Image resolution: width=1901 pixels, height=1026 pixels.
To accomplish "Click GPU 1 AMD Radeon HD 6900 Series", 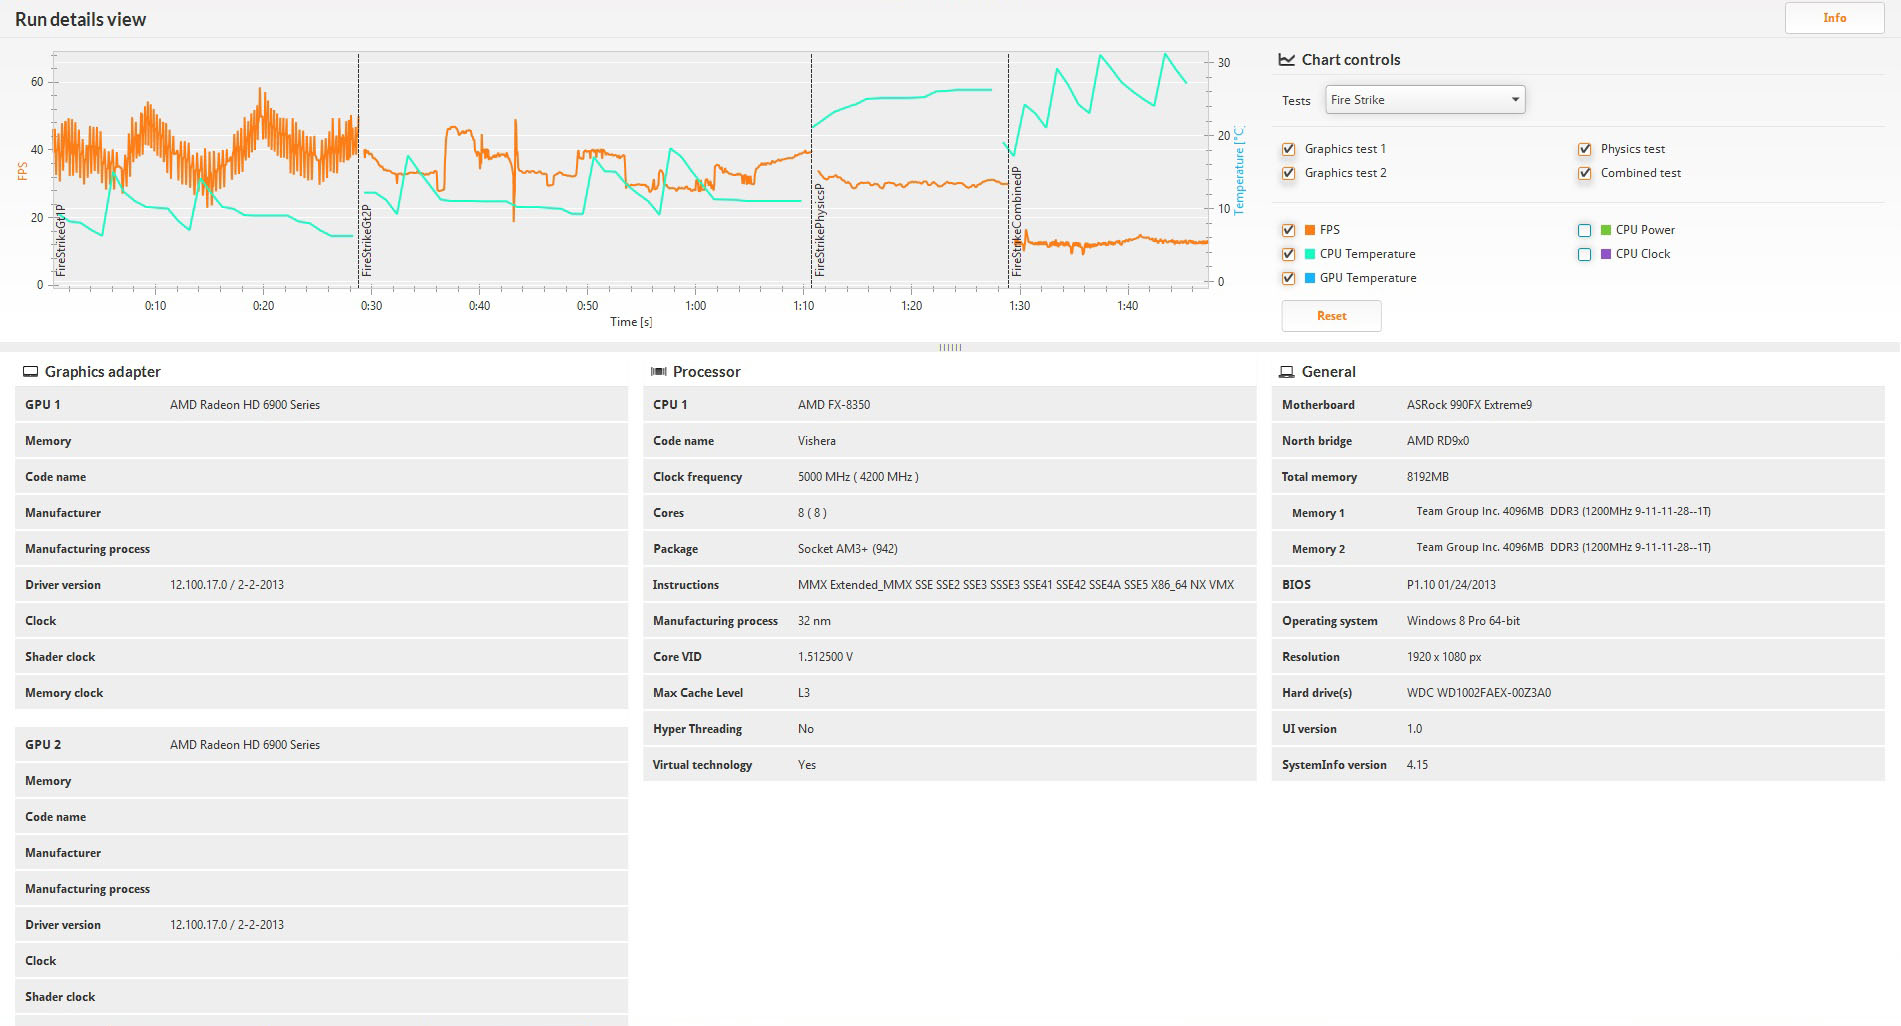I will coord(245,405).
